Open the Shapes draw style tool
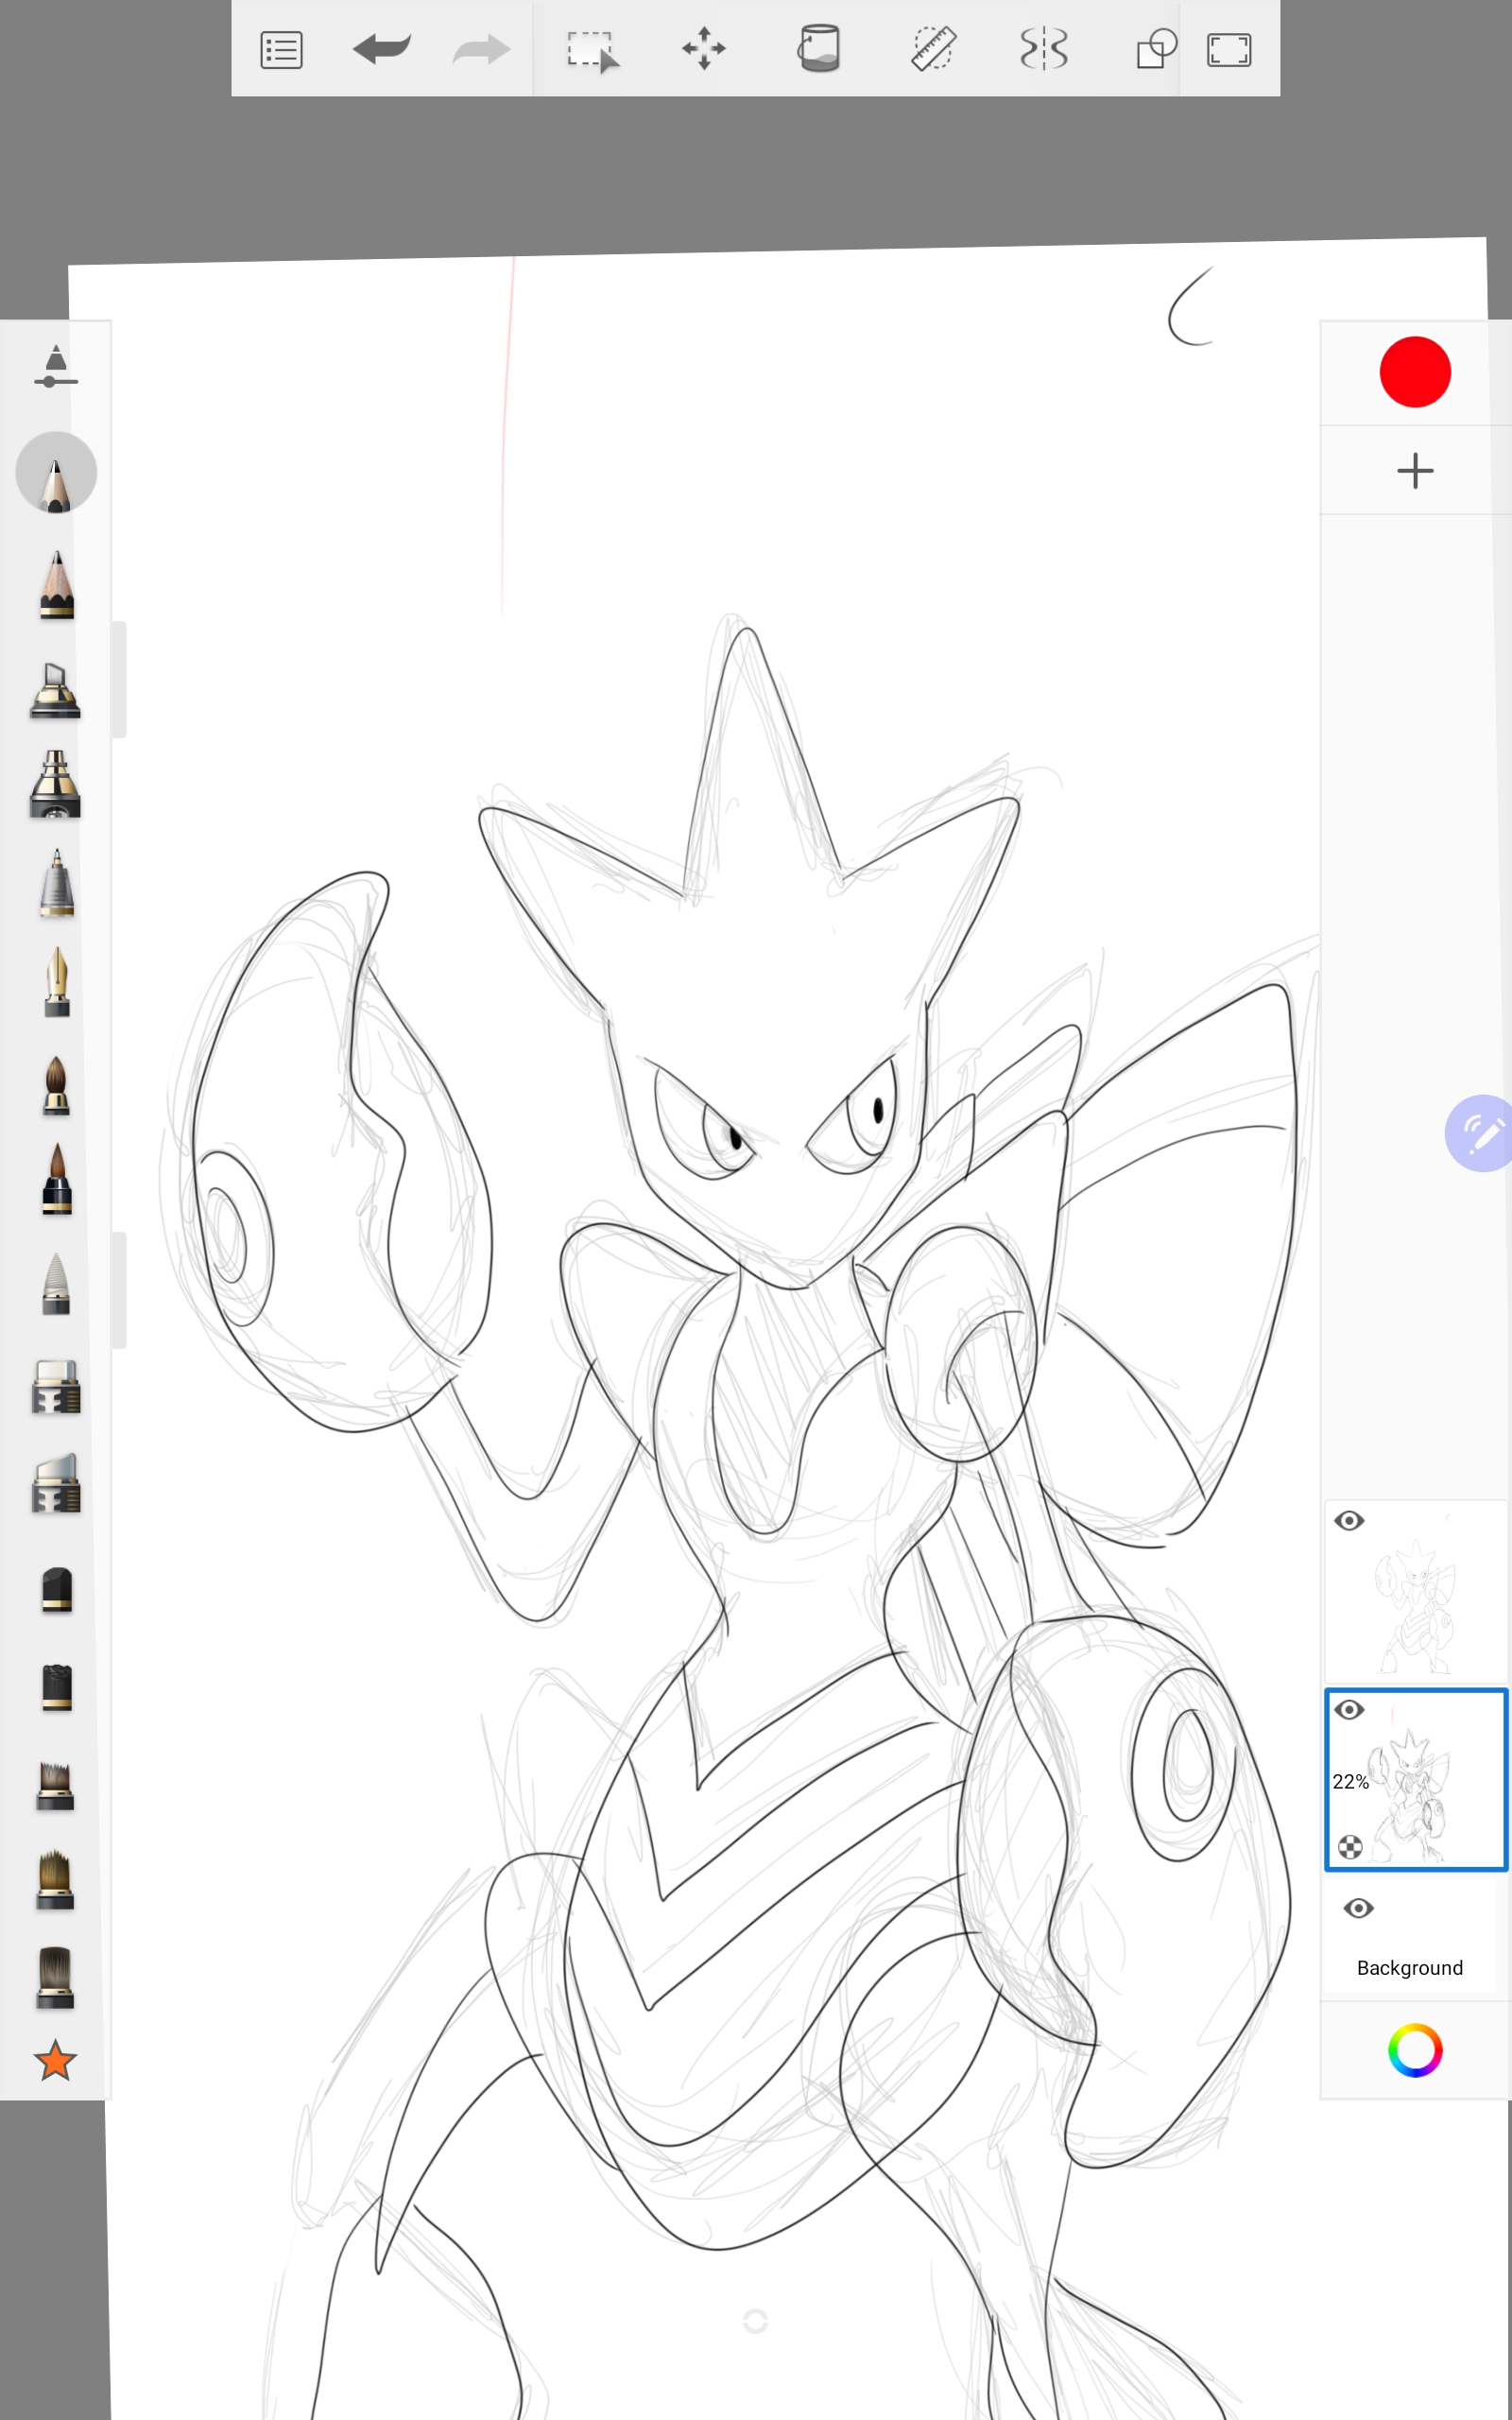The width and height of the screenshot is (1512, 2420). click(1156, 49)
